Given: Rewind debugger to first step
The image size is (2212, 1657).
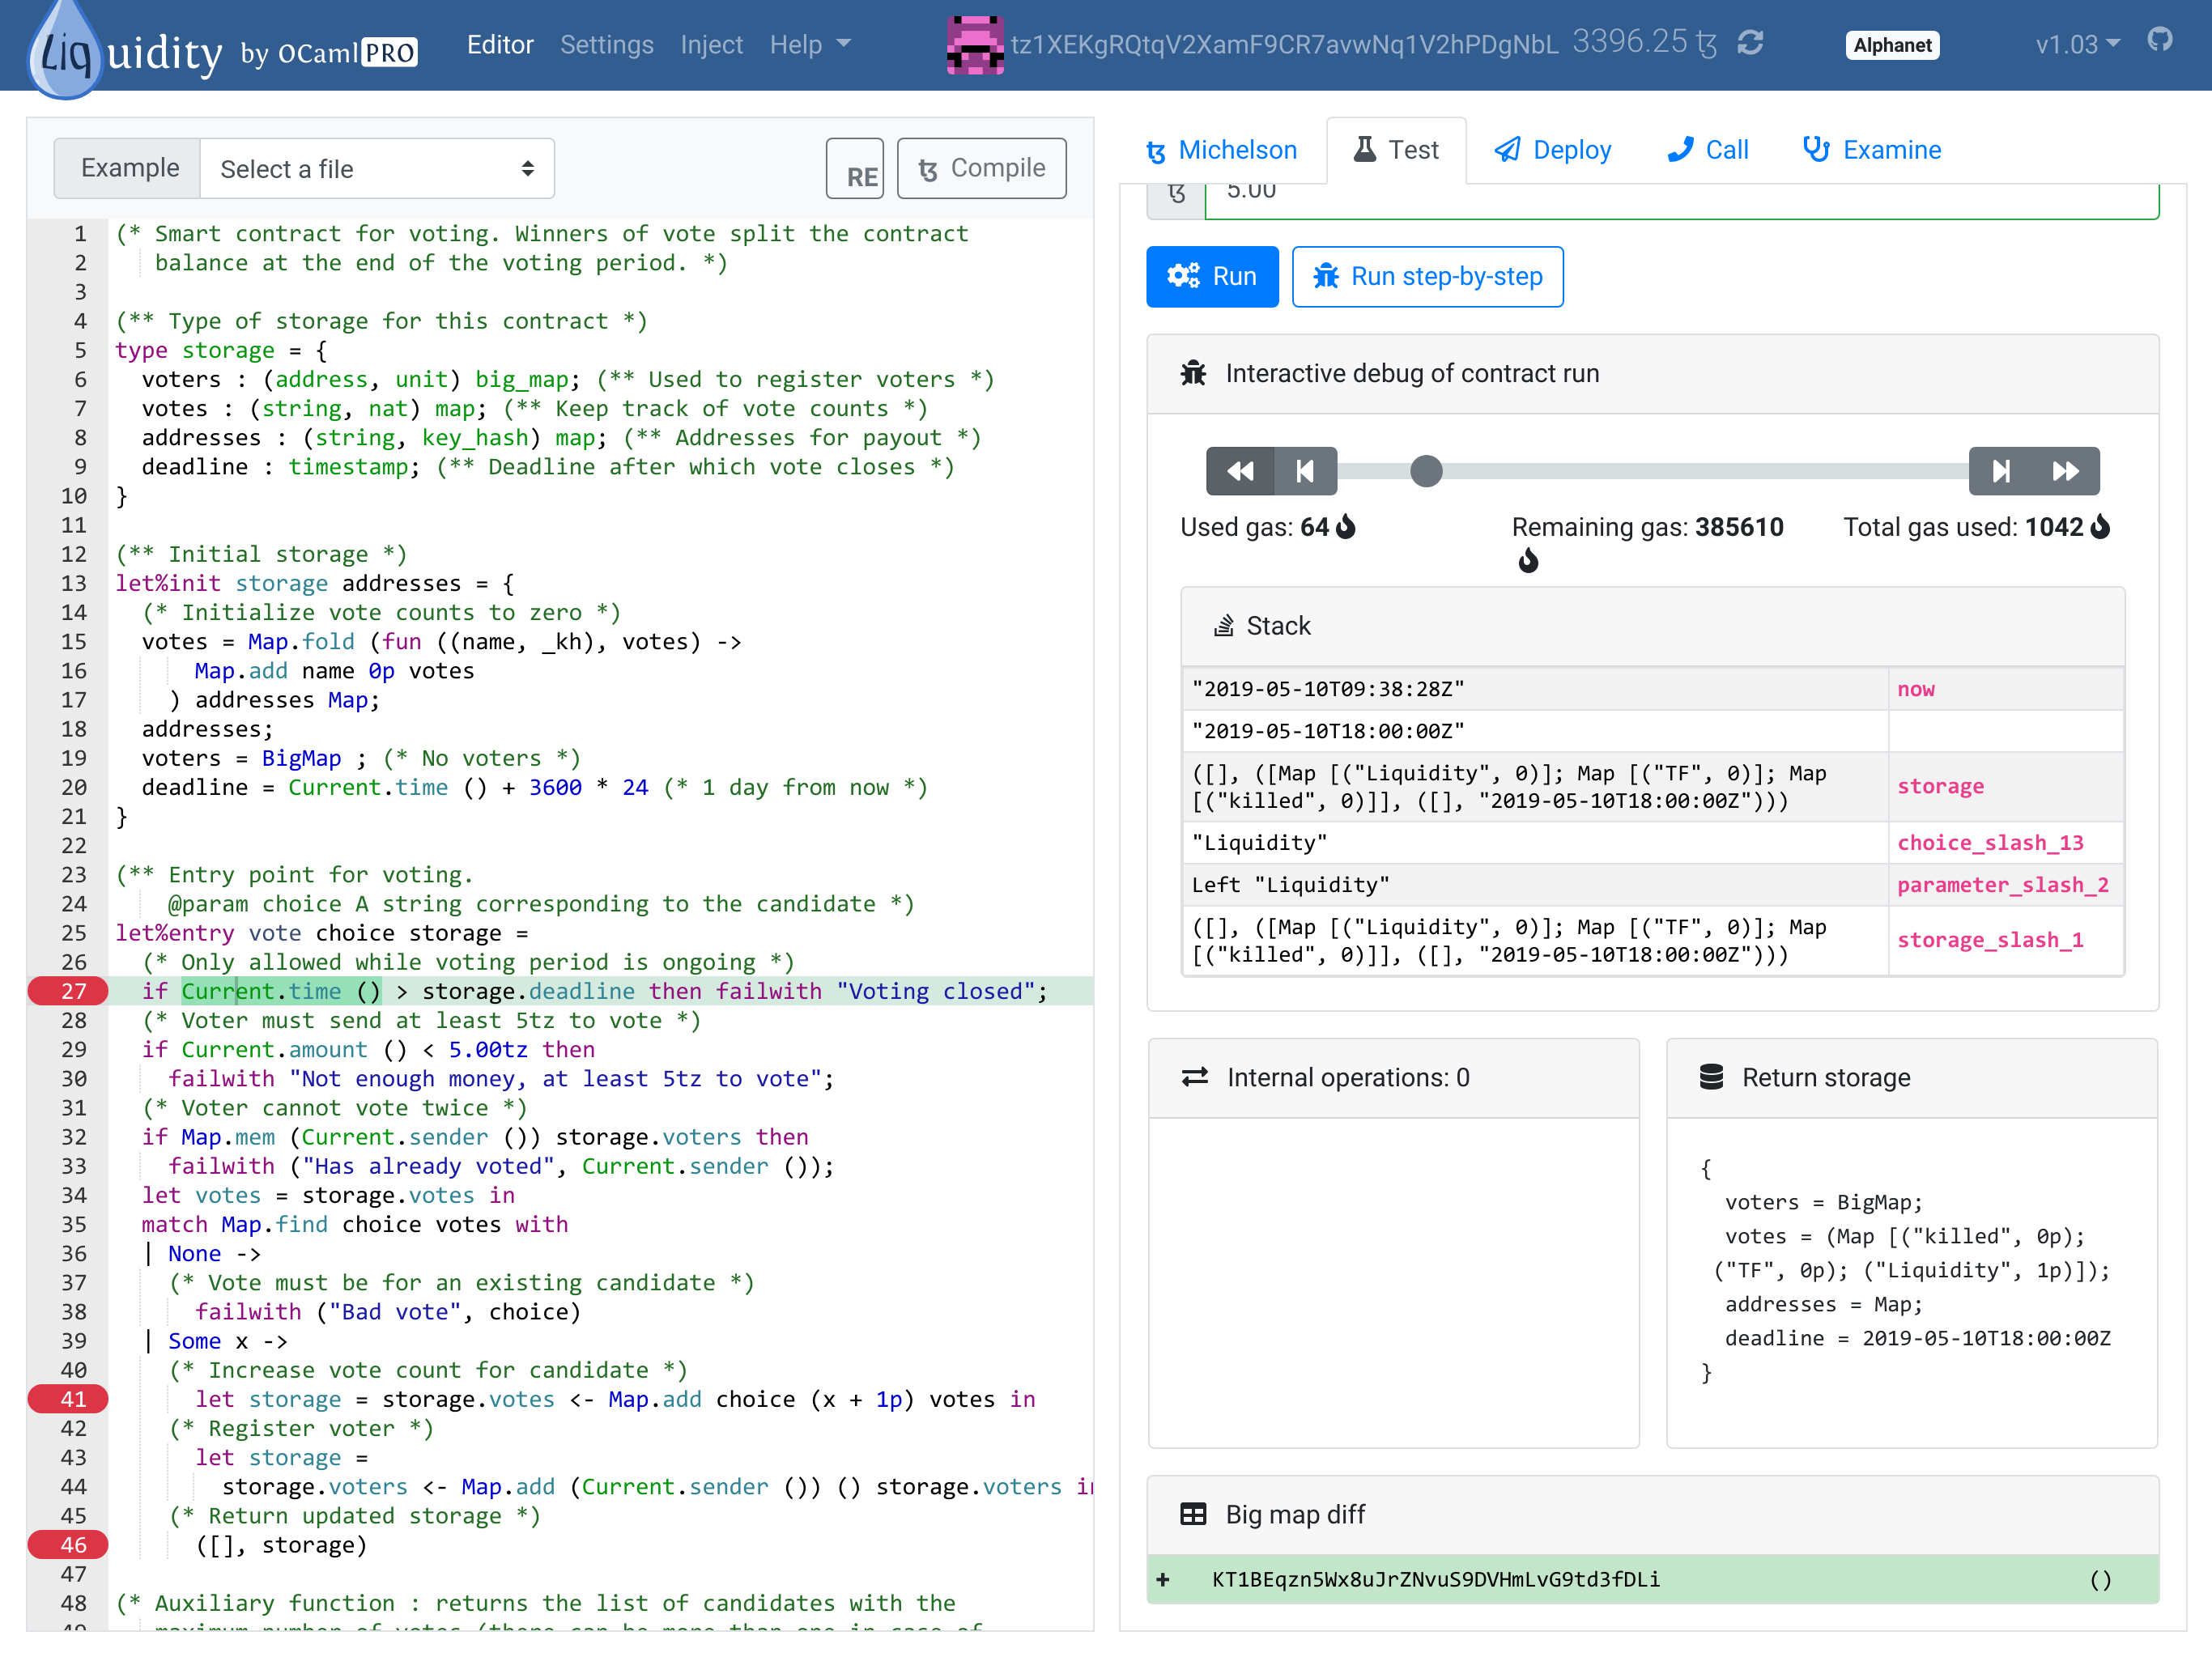Looking at the screenshot, I should tap(1240, 471).
